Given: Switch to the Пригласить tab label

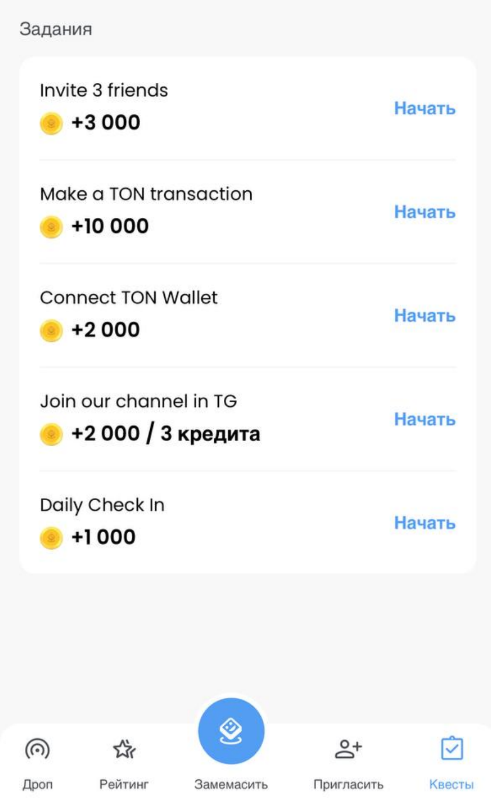Looking at the screenshot, I should 349,785.
